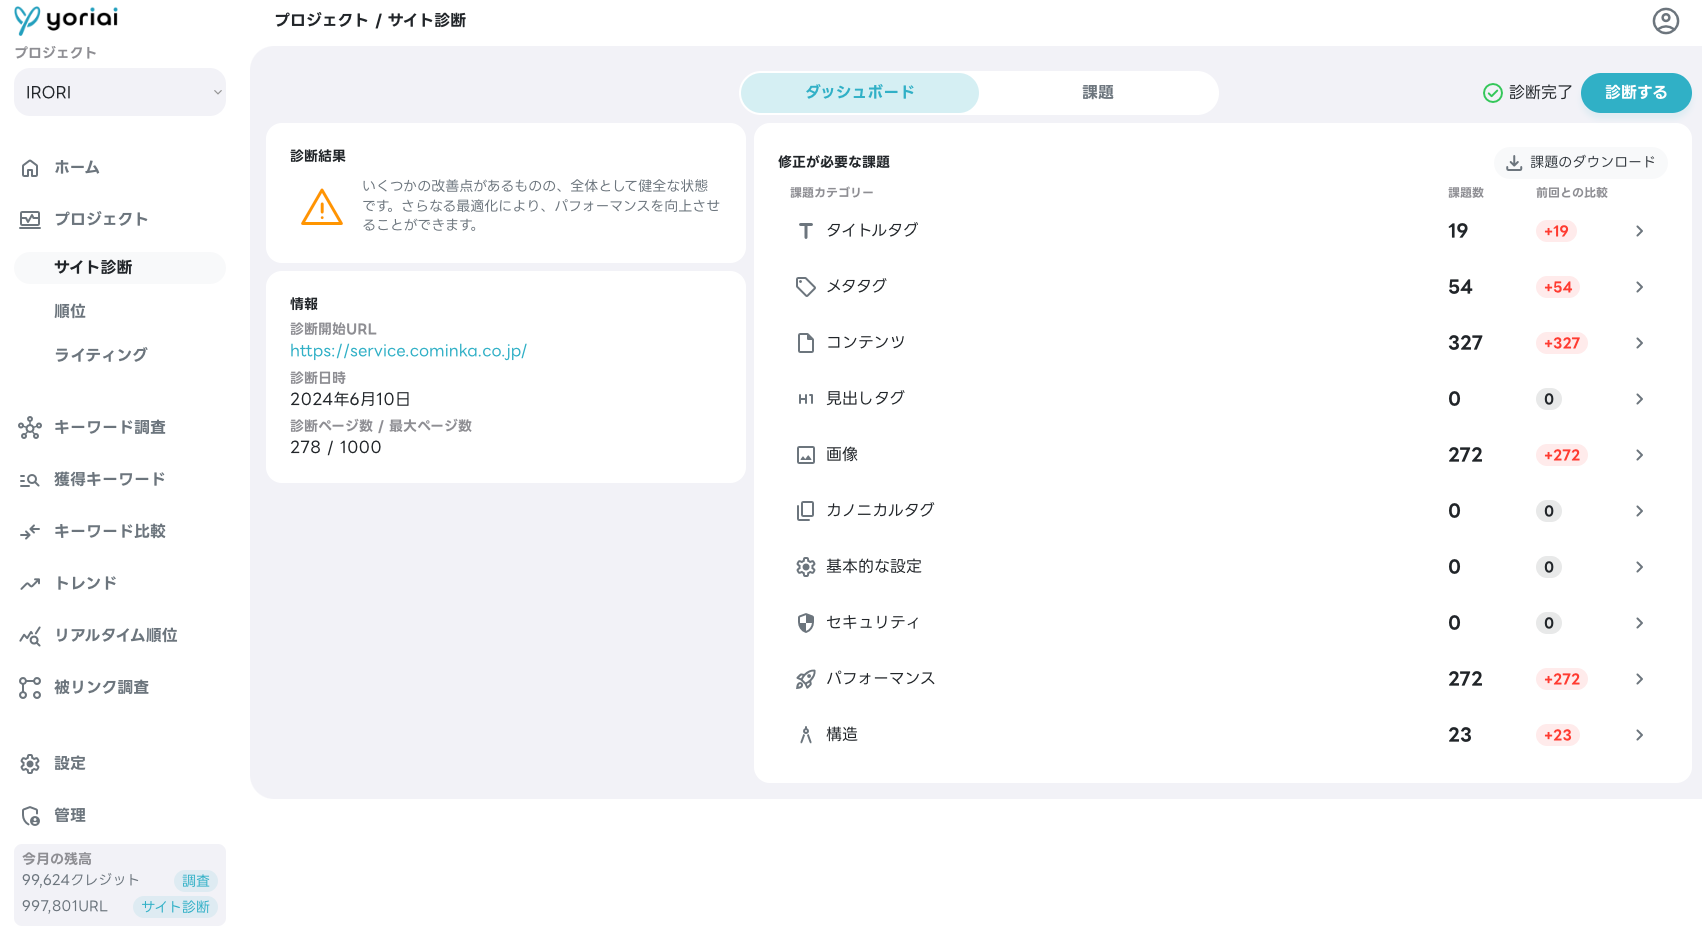Download issues via 課題のダウンロード
The image size is (1702, 936).
point(1581,162)
